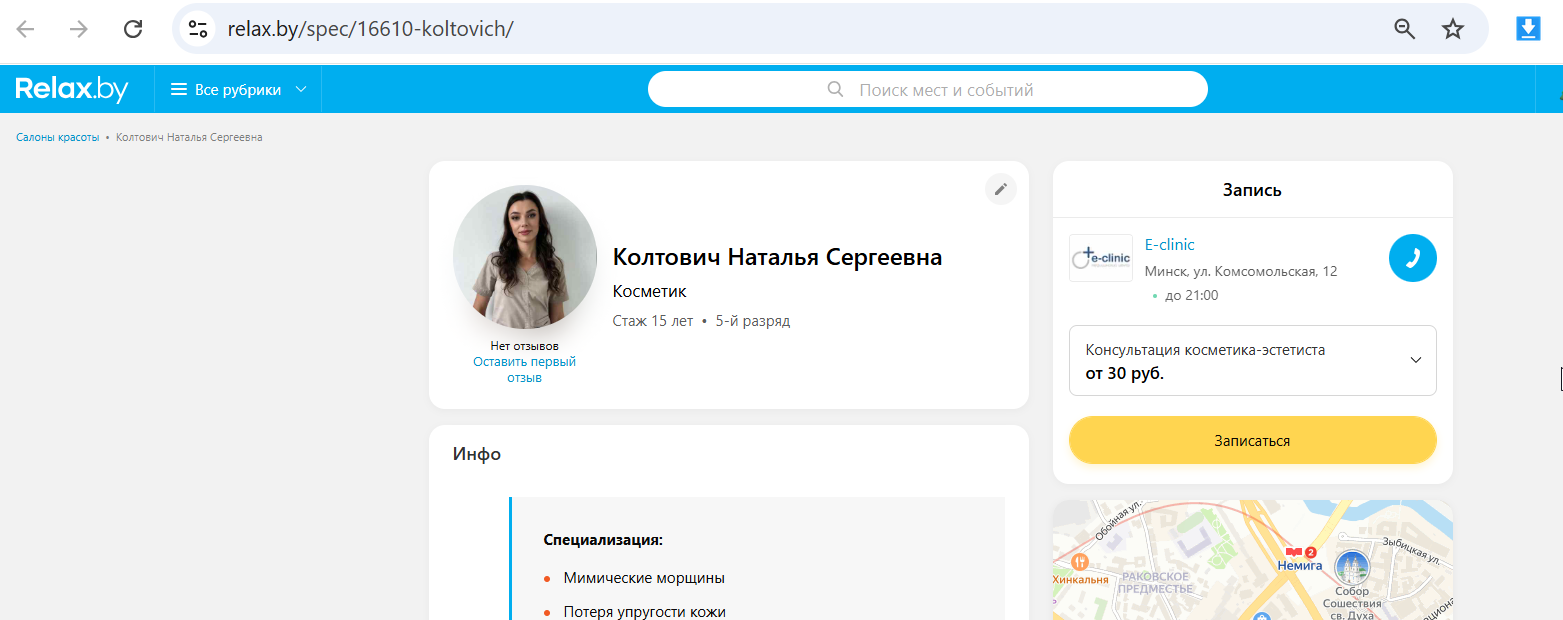
Task: Click the "до 21:00" opening hours text
Action: [x=1192, y=296]
